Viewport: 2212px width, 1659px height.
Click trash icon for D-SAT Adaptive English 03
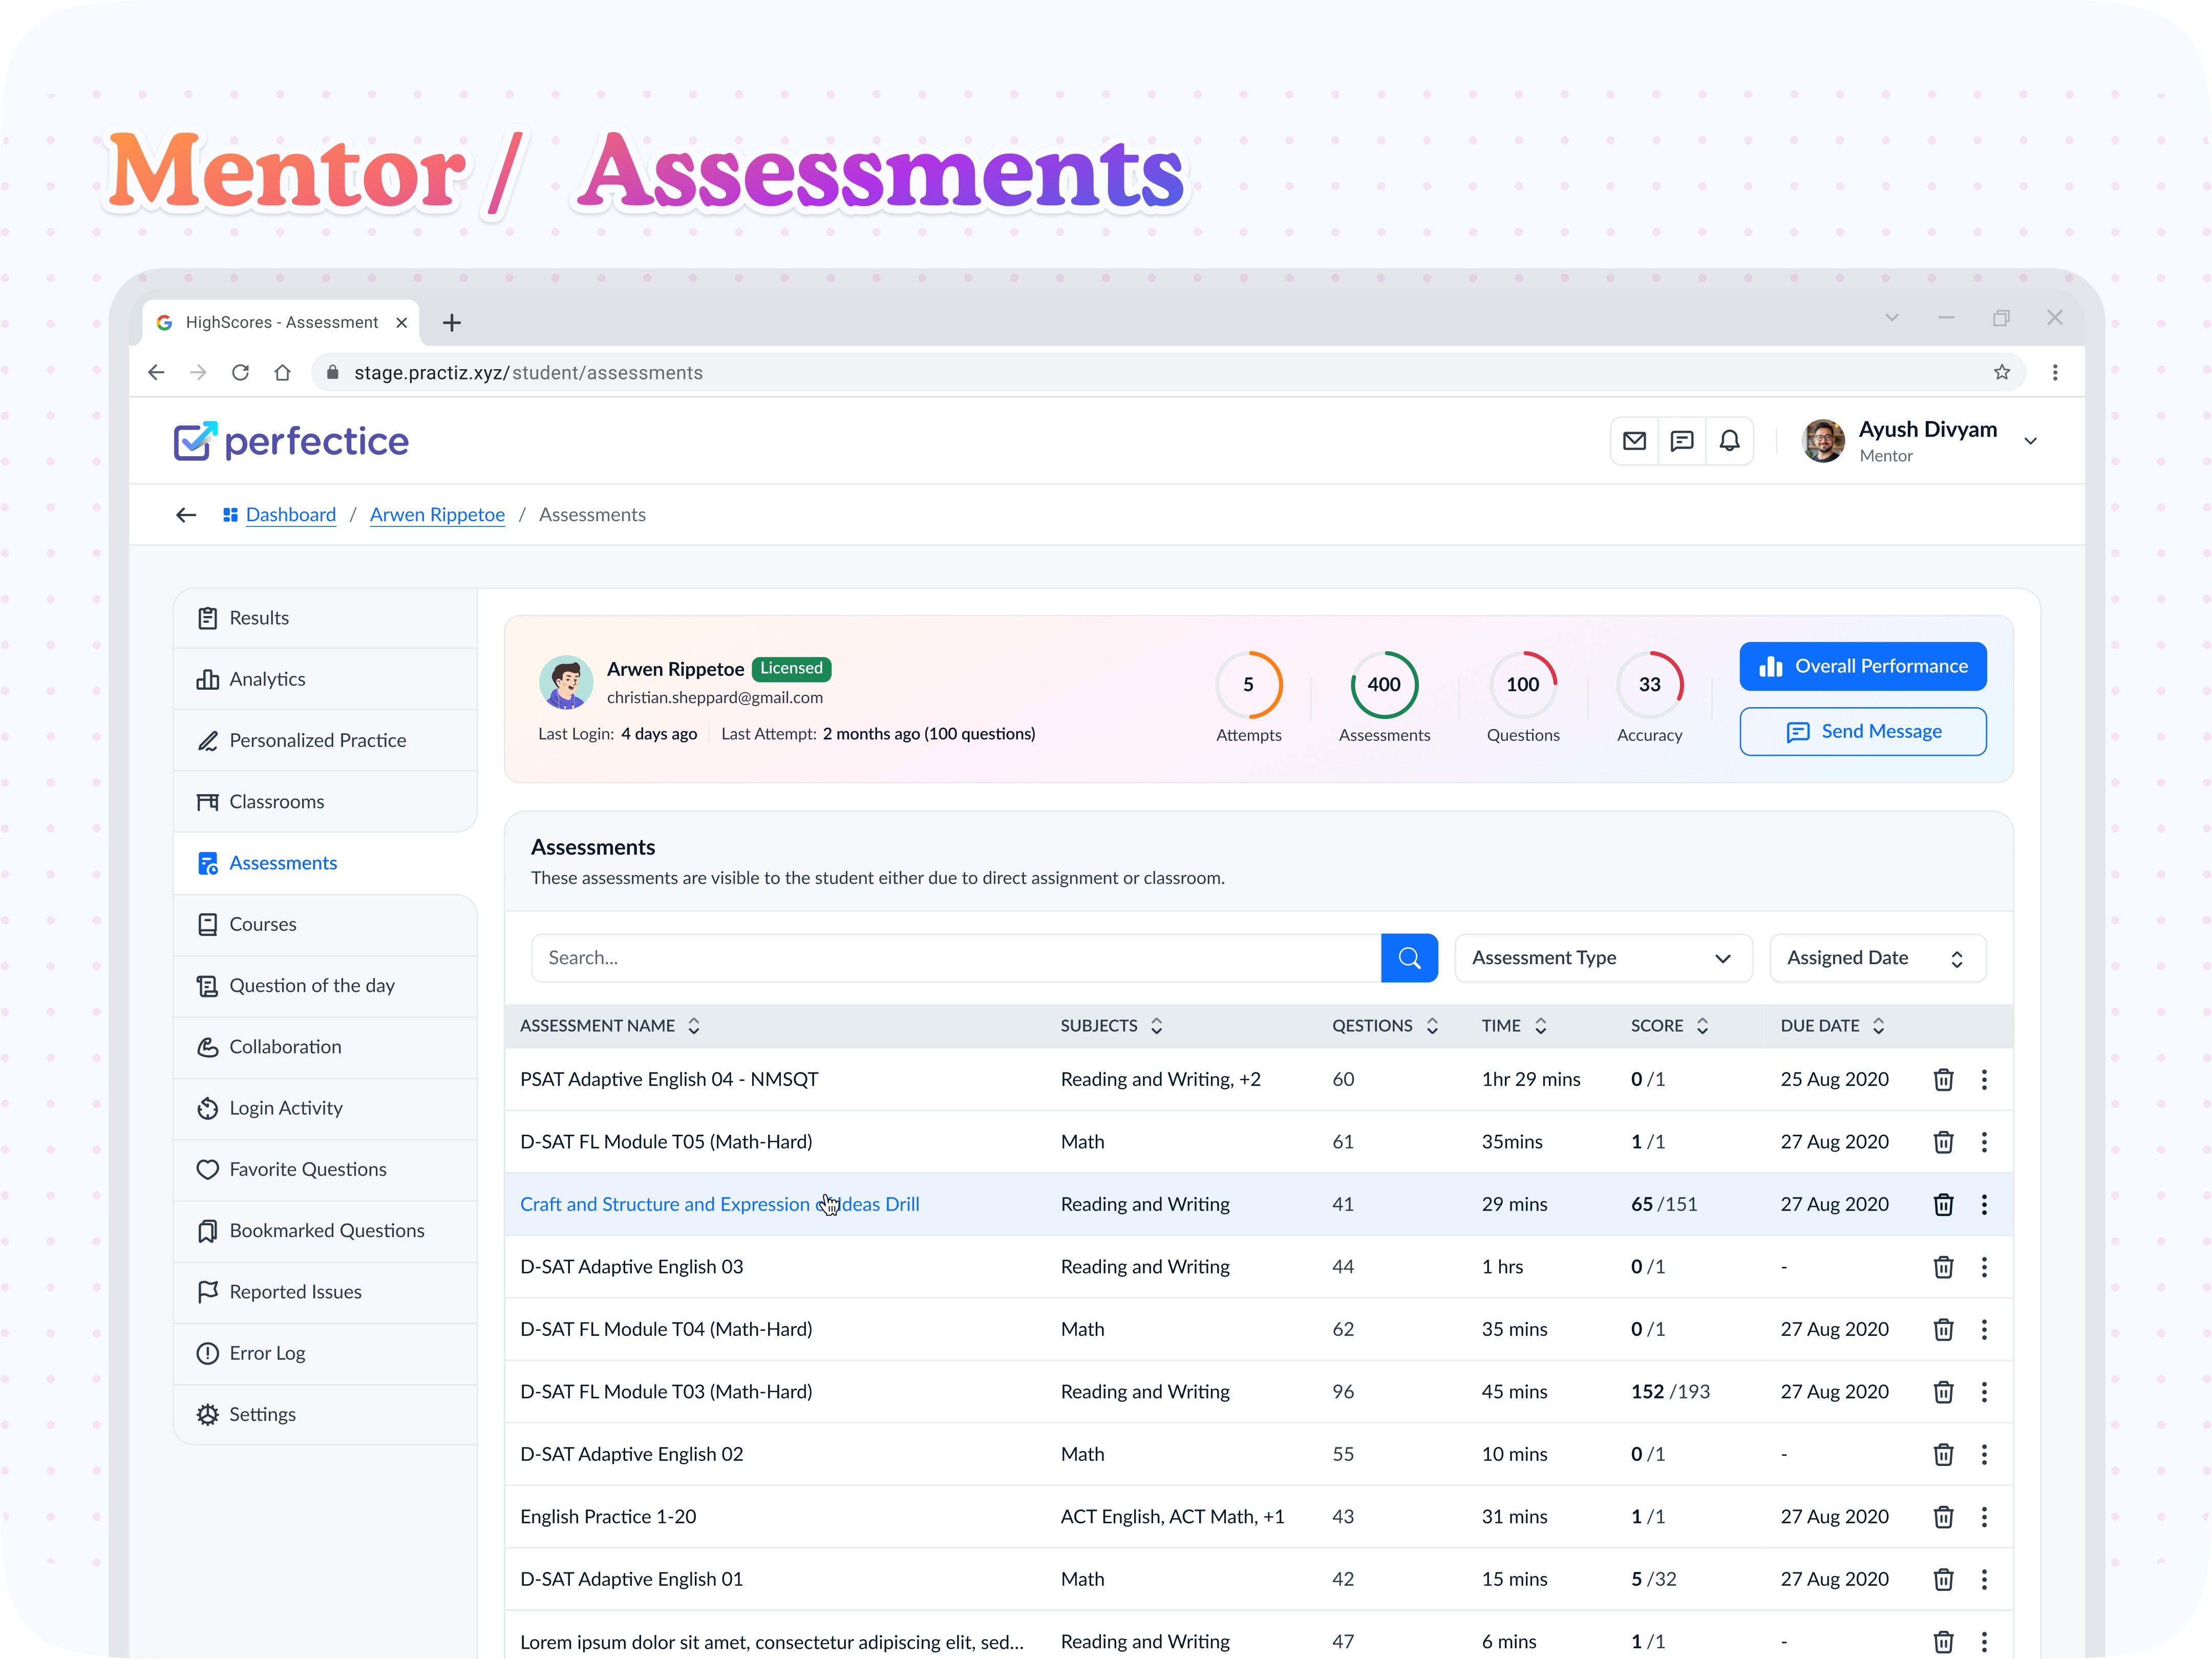[1943, 1267]
